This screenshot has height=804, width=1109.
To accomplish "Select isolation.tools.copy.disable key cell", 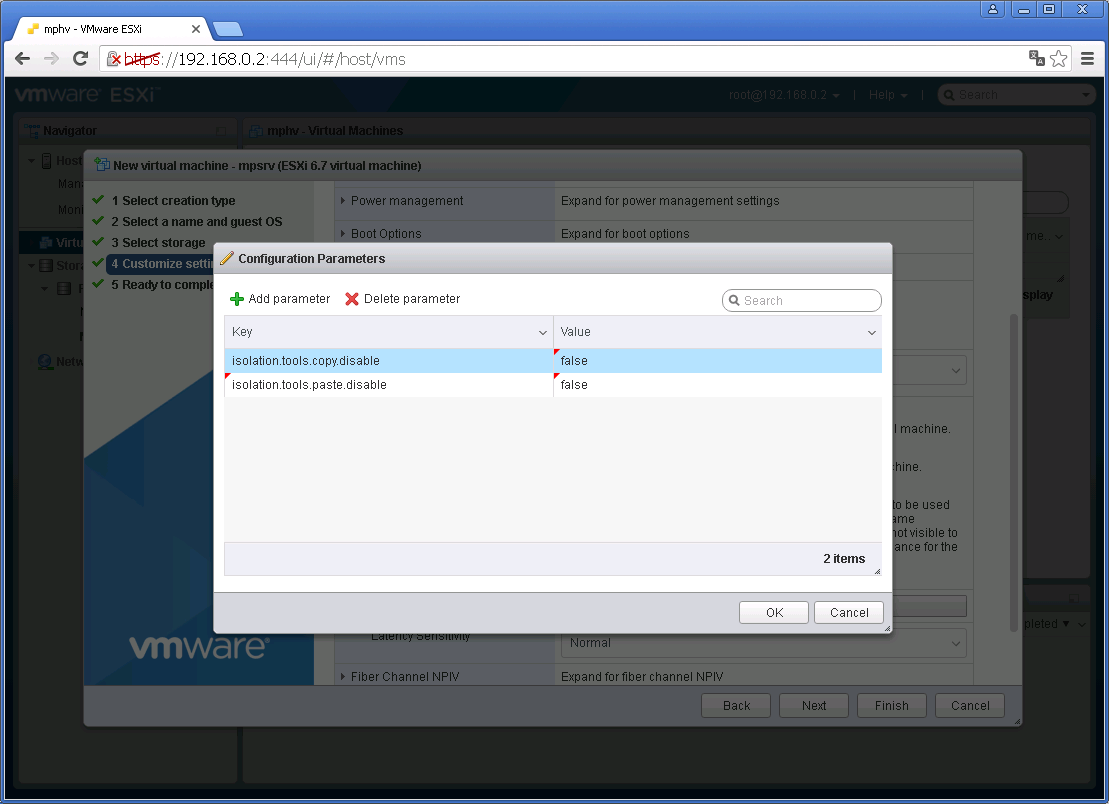I will point(389,361).
